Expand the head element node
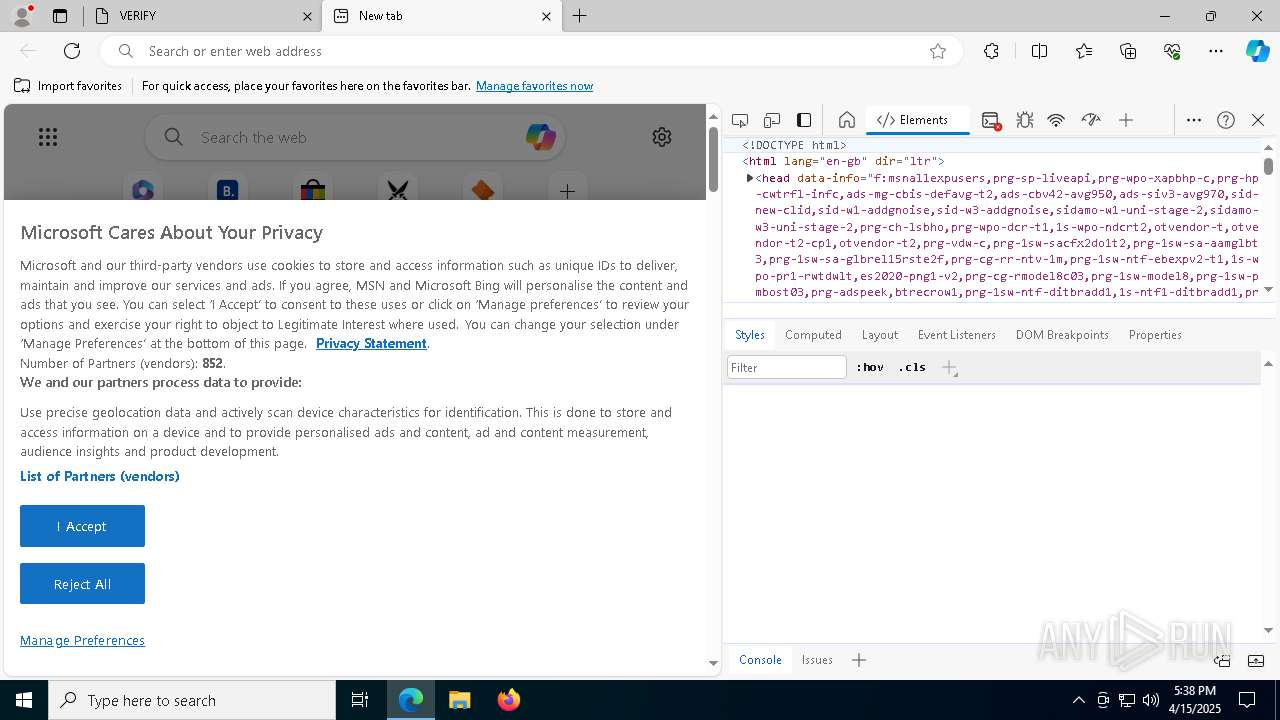Screen dimensions: 1280x720 coord(749,178)
